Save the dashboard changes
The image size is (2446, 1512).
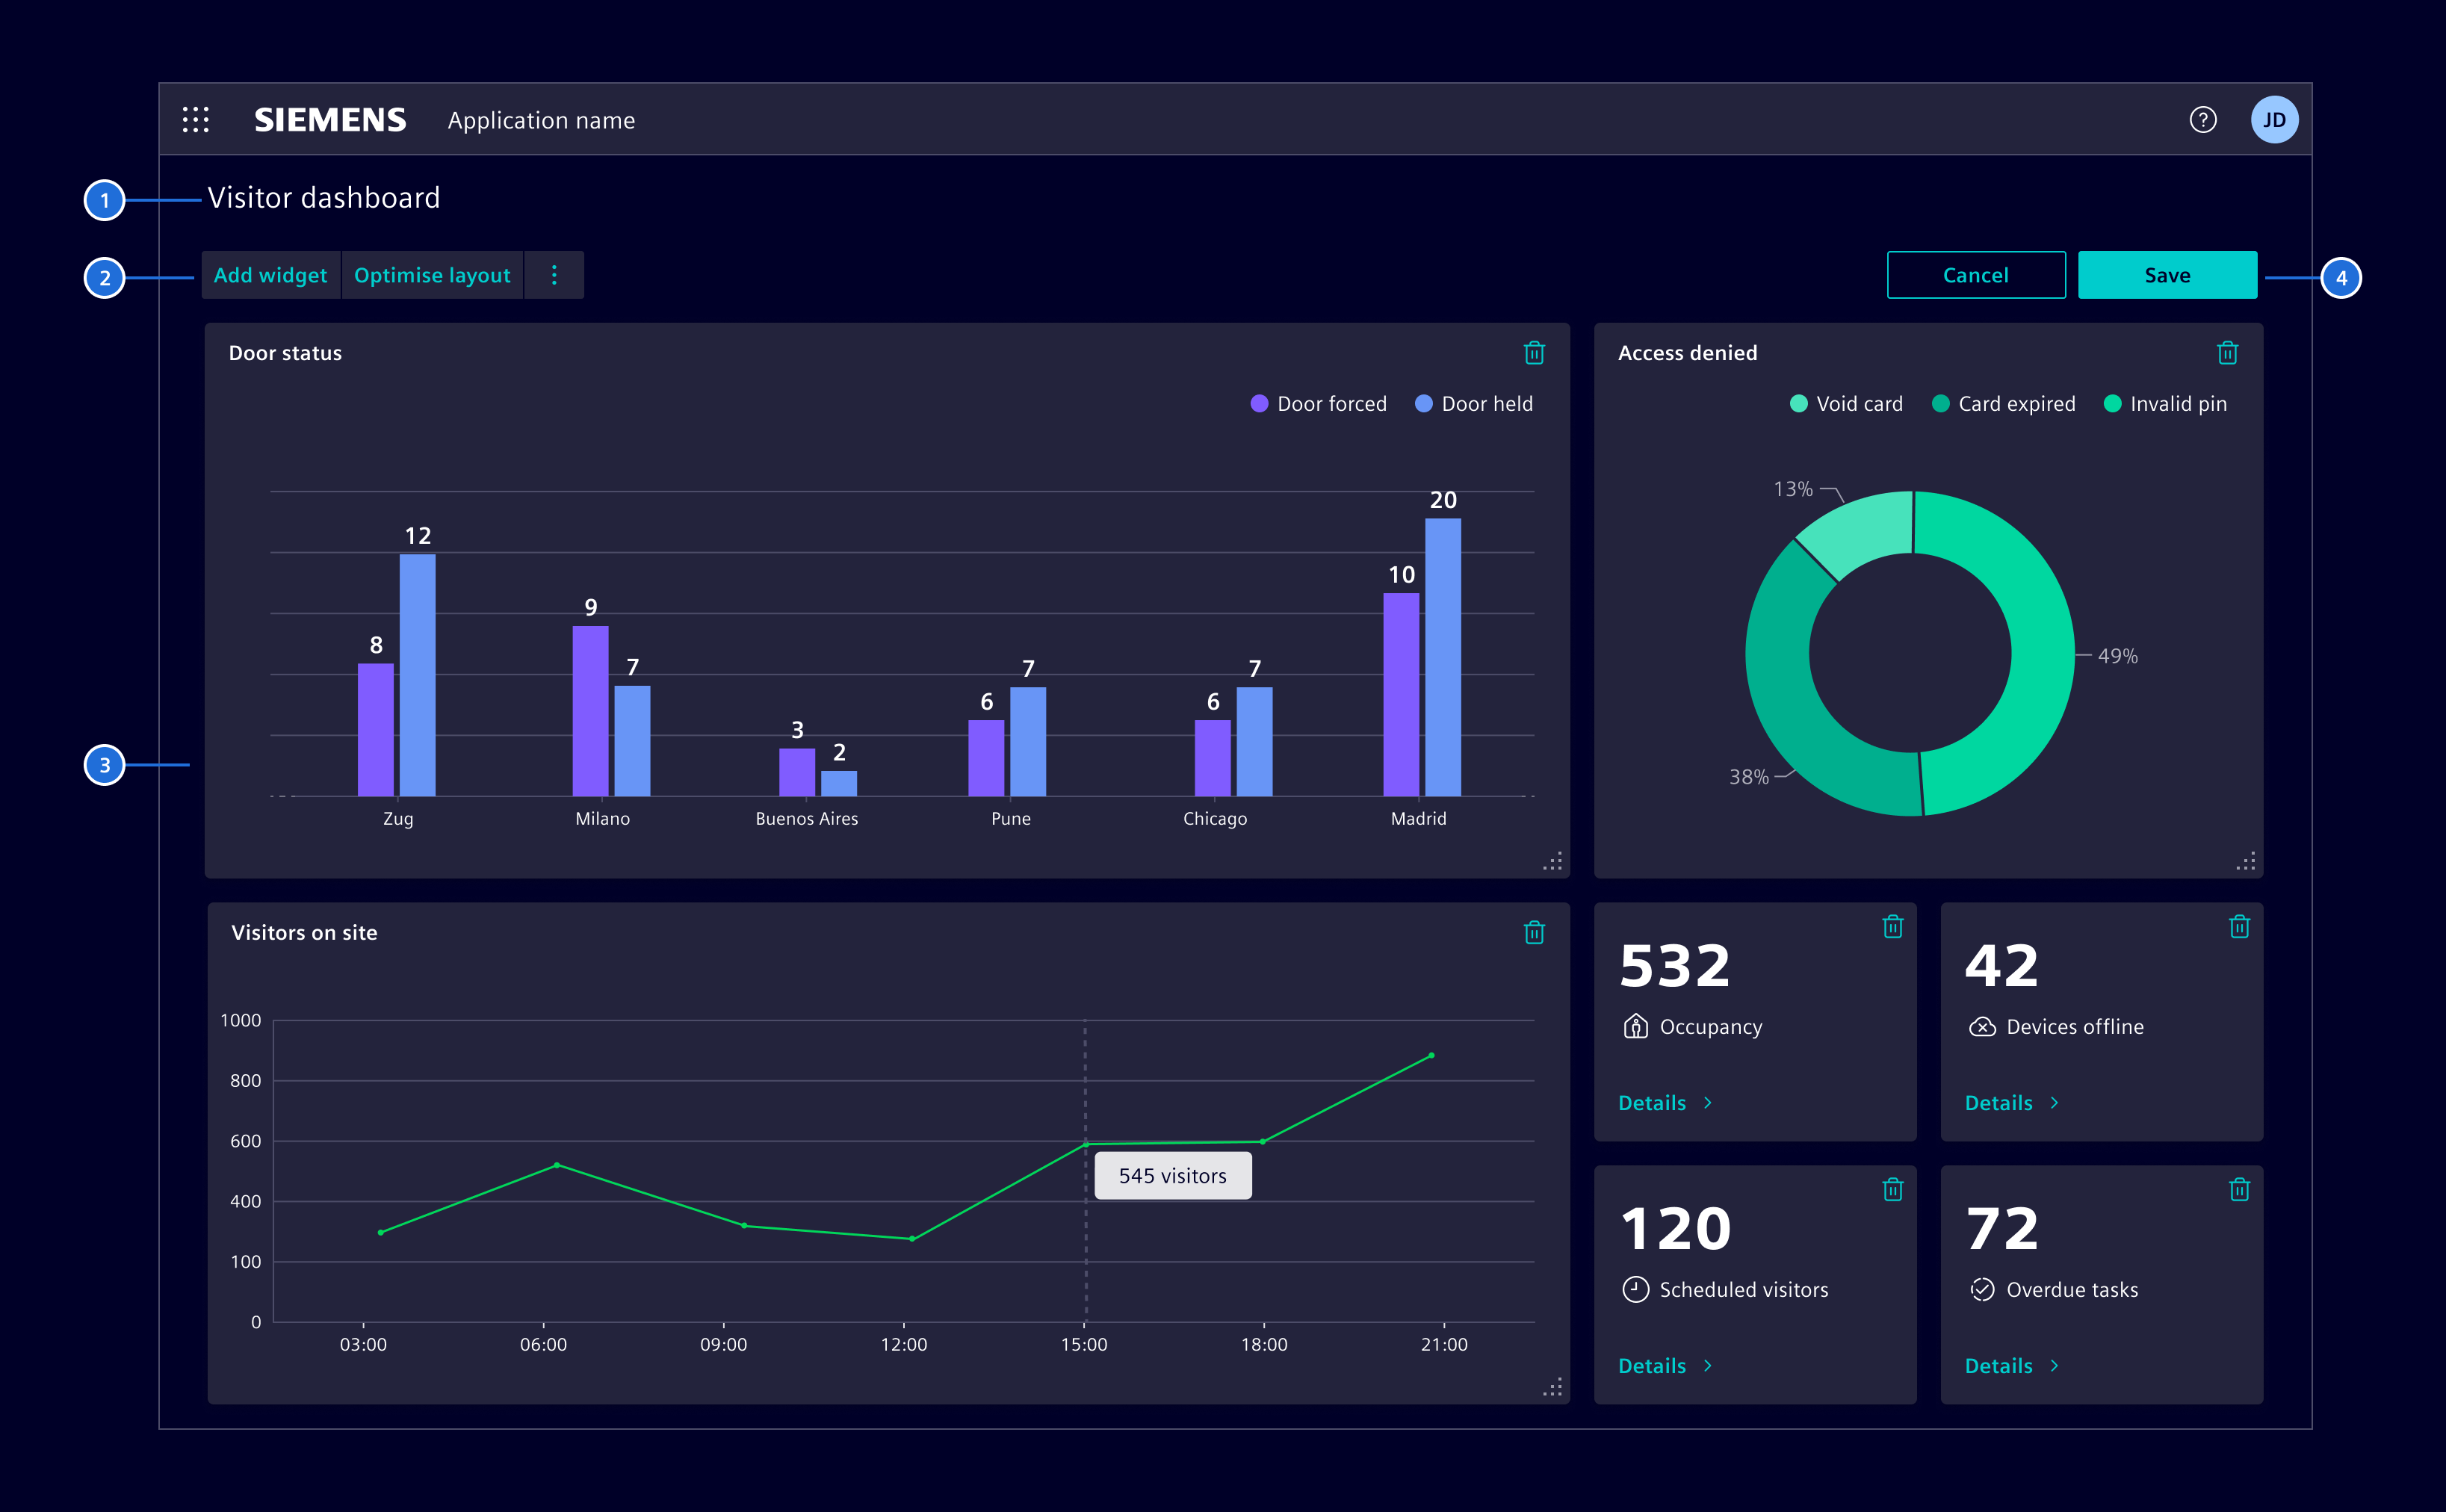2166,275
